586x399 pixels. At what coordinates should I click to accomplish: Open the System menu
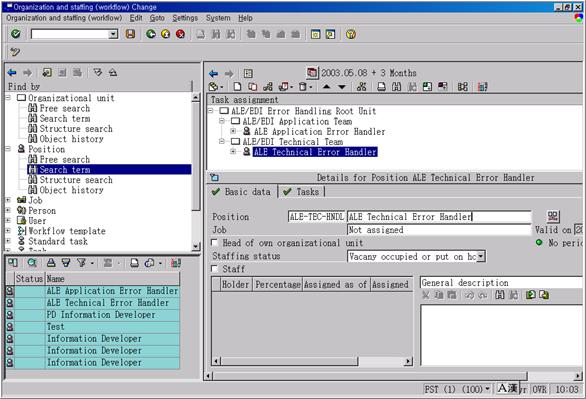pyautogui.click(x=218, y=18)
